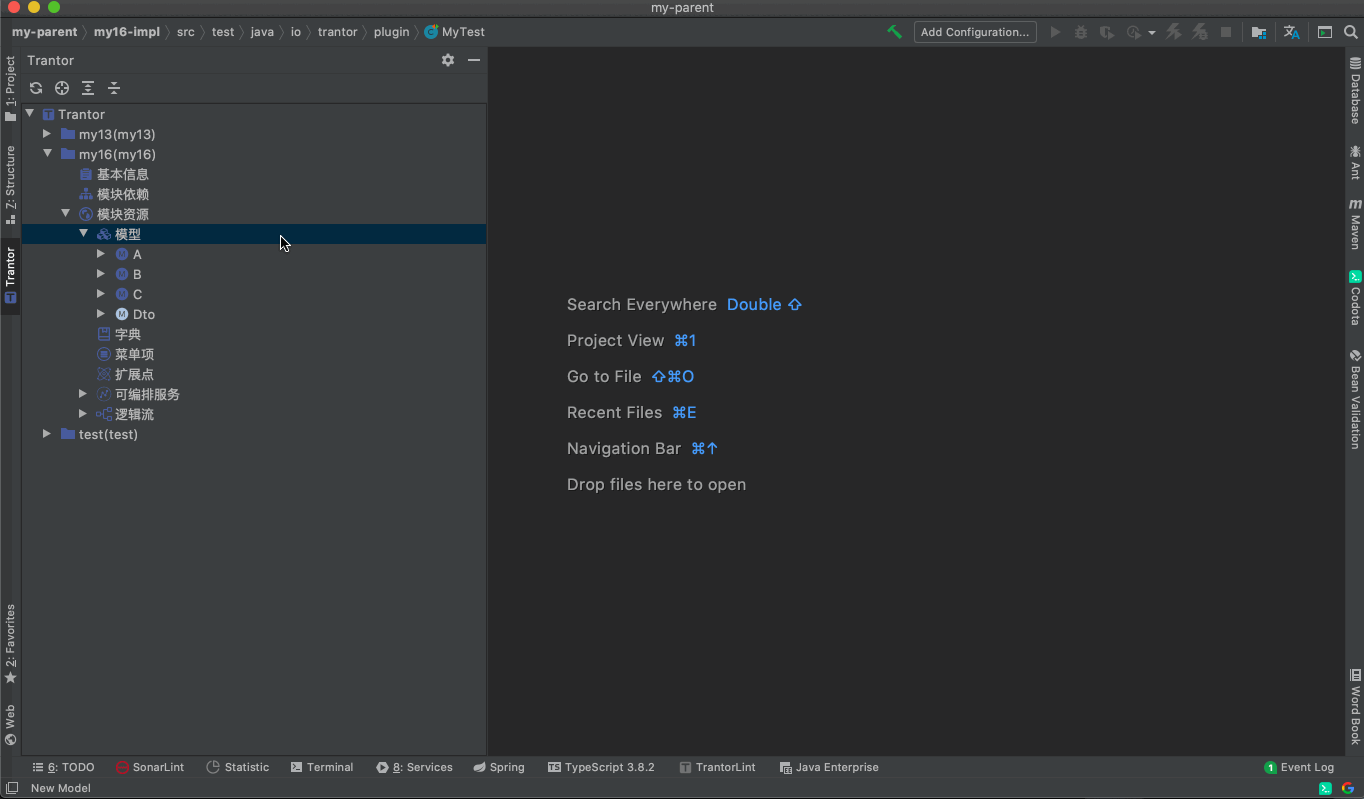Expand the Dto model arrow

coord(101,314)
